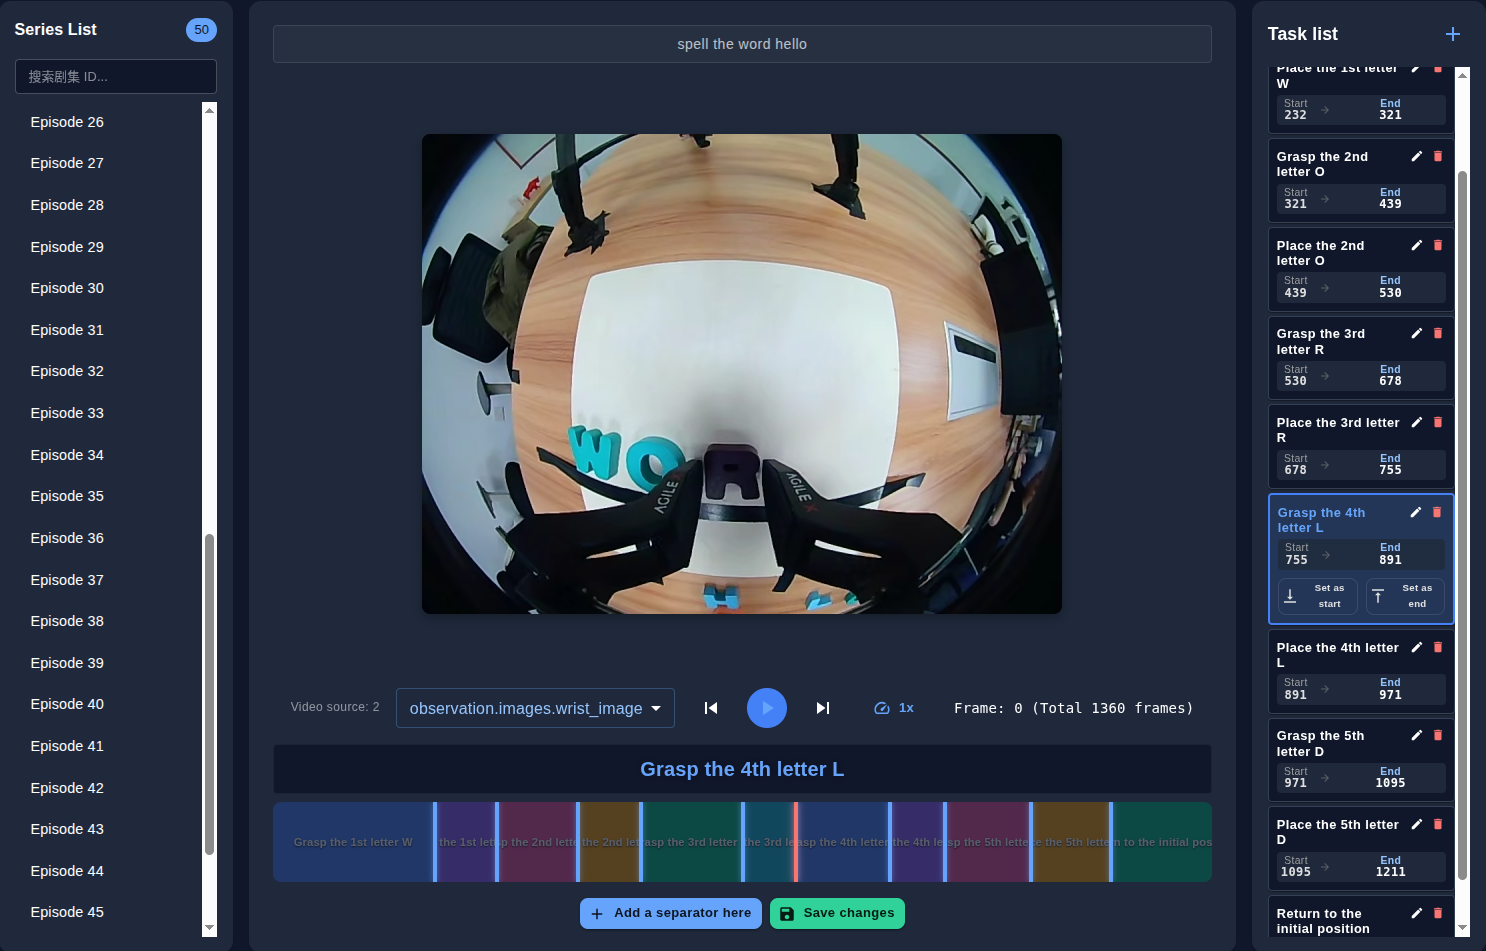Delete the 'Place the 3rd letter R' task
This screenshot has width=1486, height=951.
1438,422
